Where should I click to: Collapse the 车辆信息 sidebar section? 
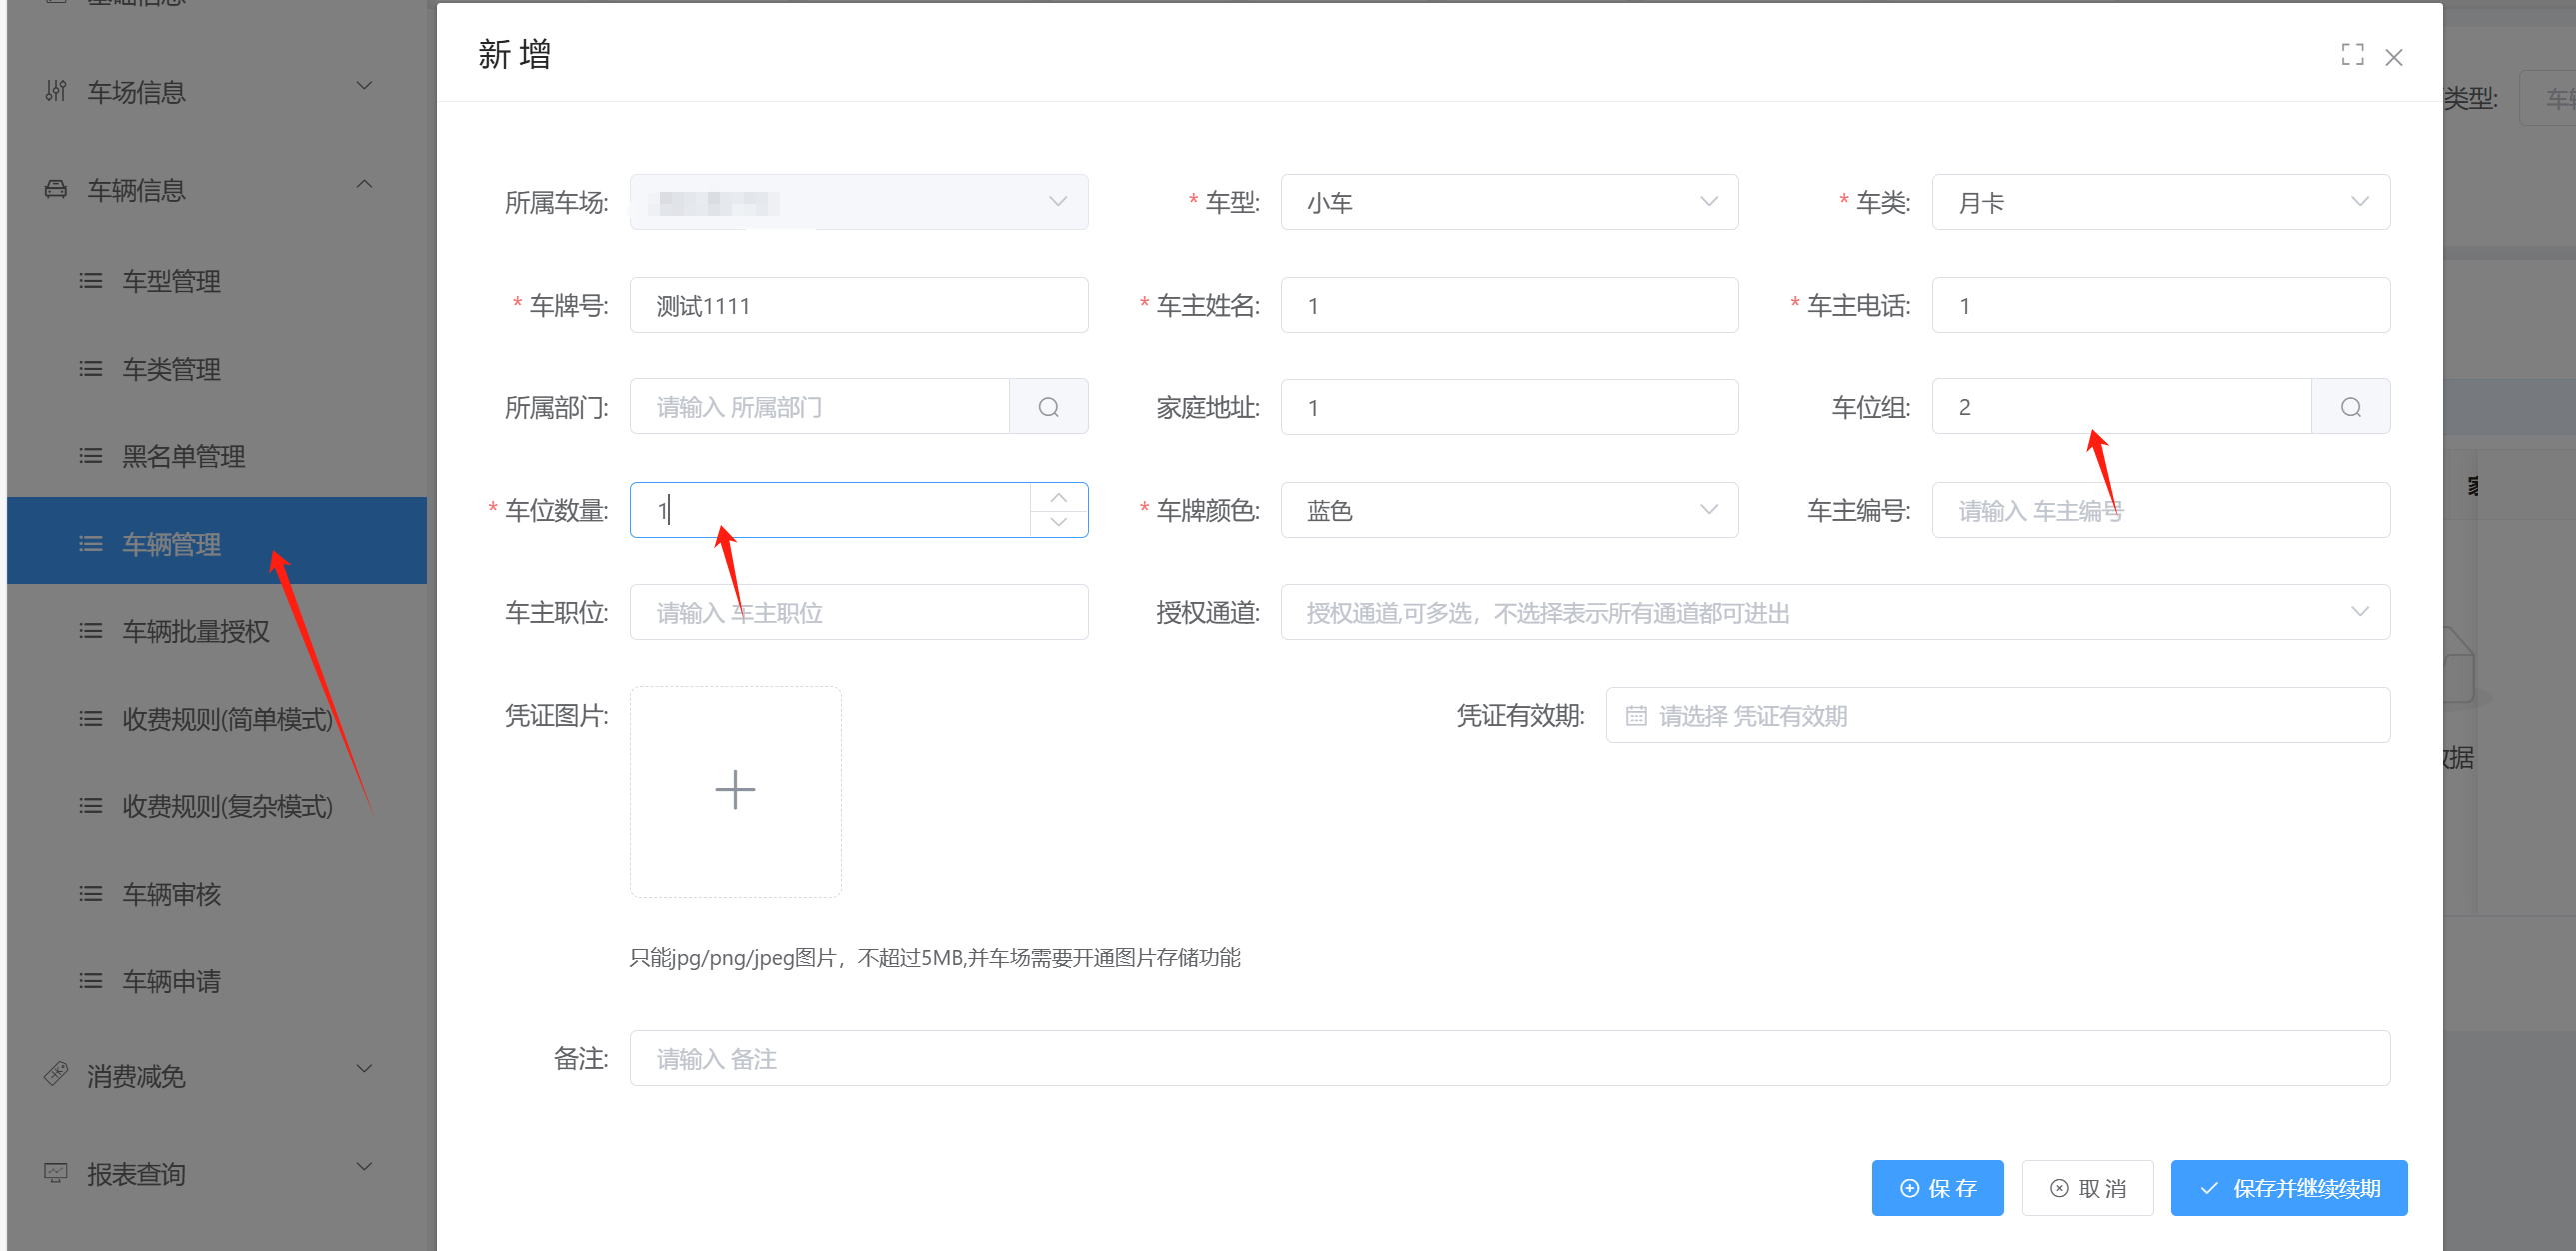pyautogui.click(x=364, y=184)
